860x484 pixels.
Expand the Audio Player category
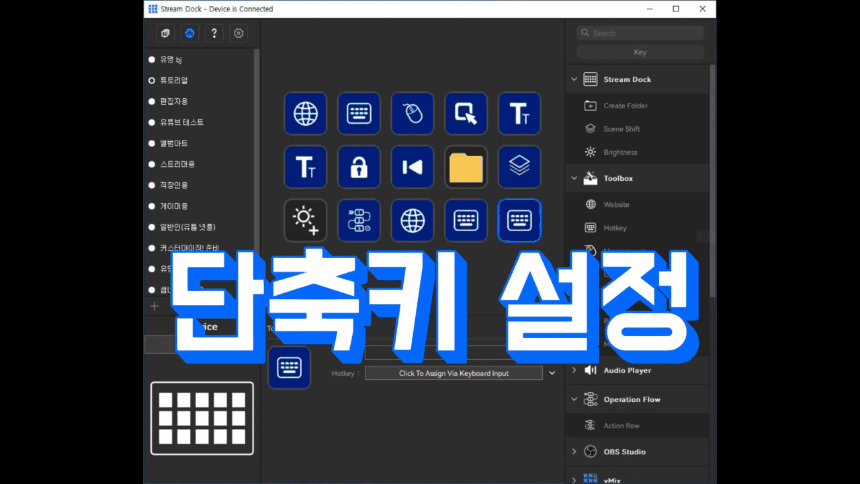tap(574, 370)
